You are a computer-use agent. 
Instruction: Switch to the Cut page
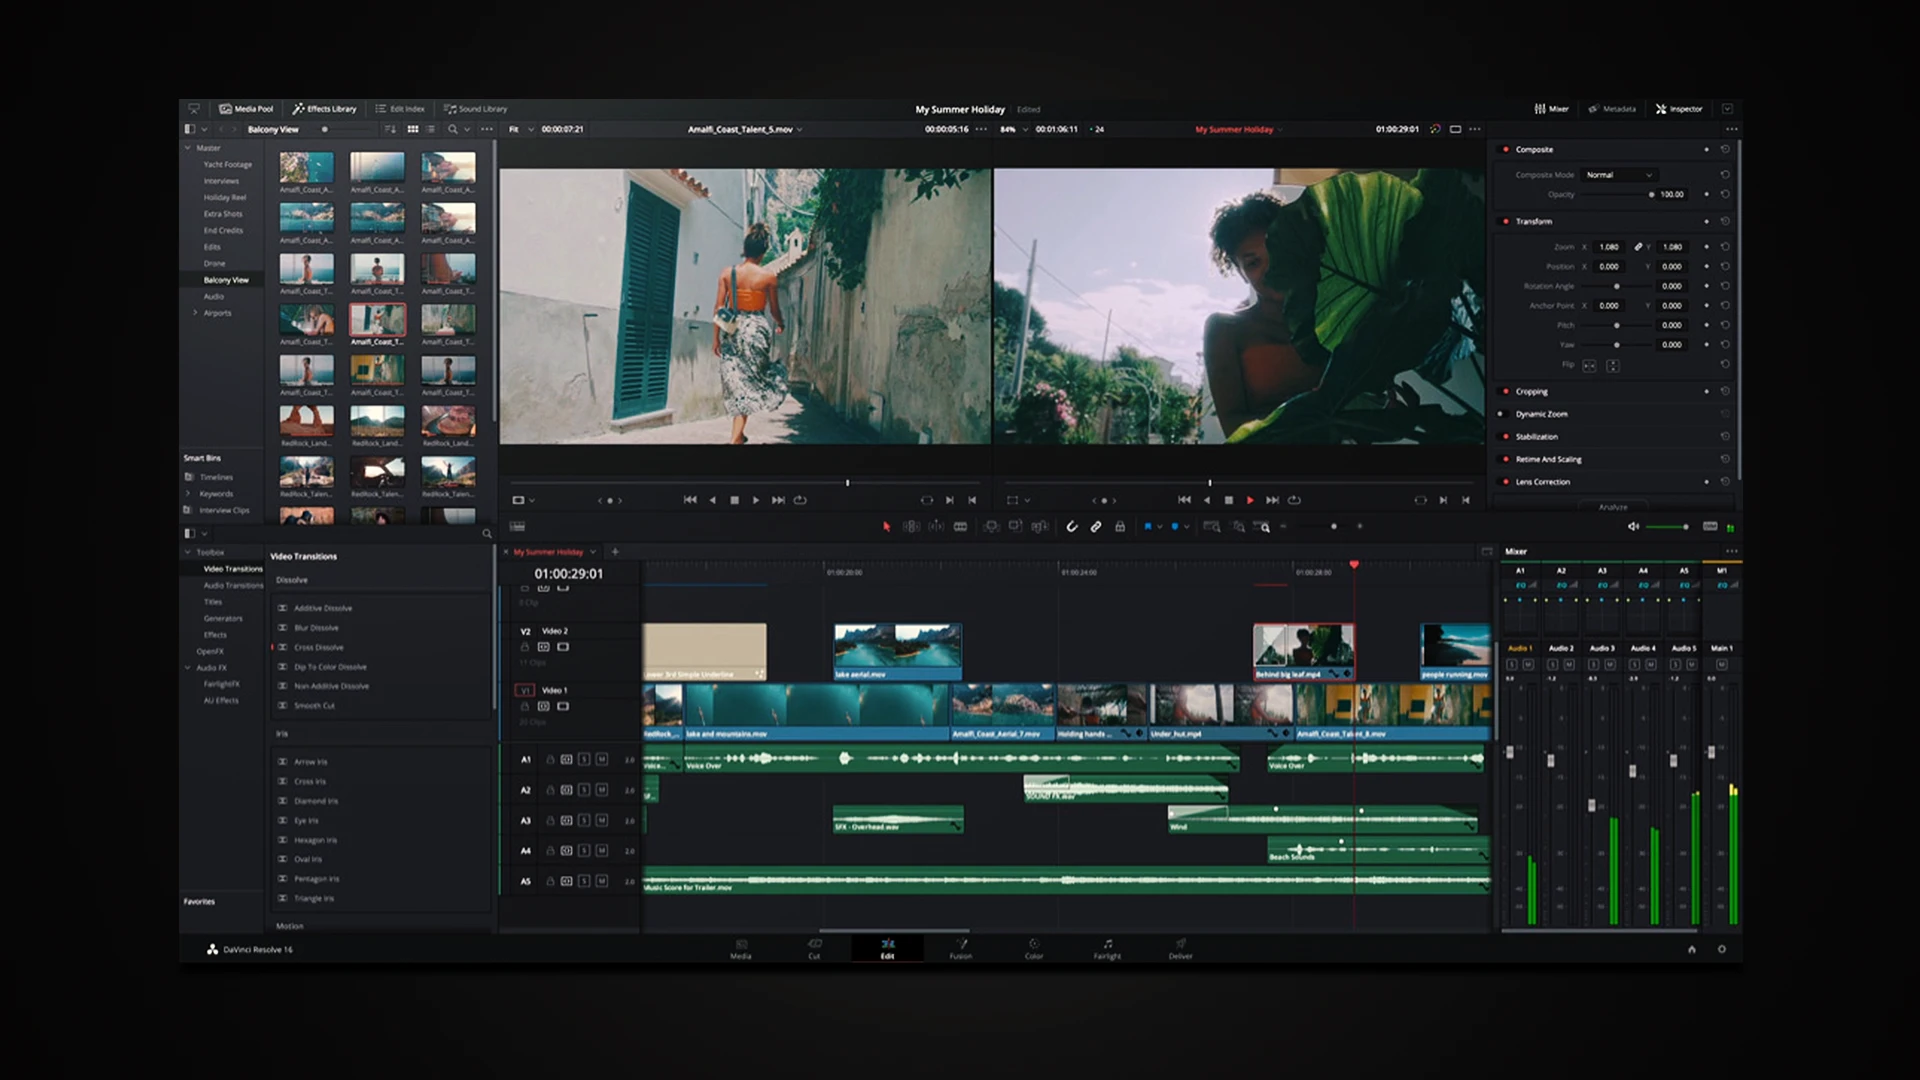(x=814, y=949)
